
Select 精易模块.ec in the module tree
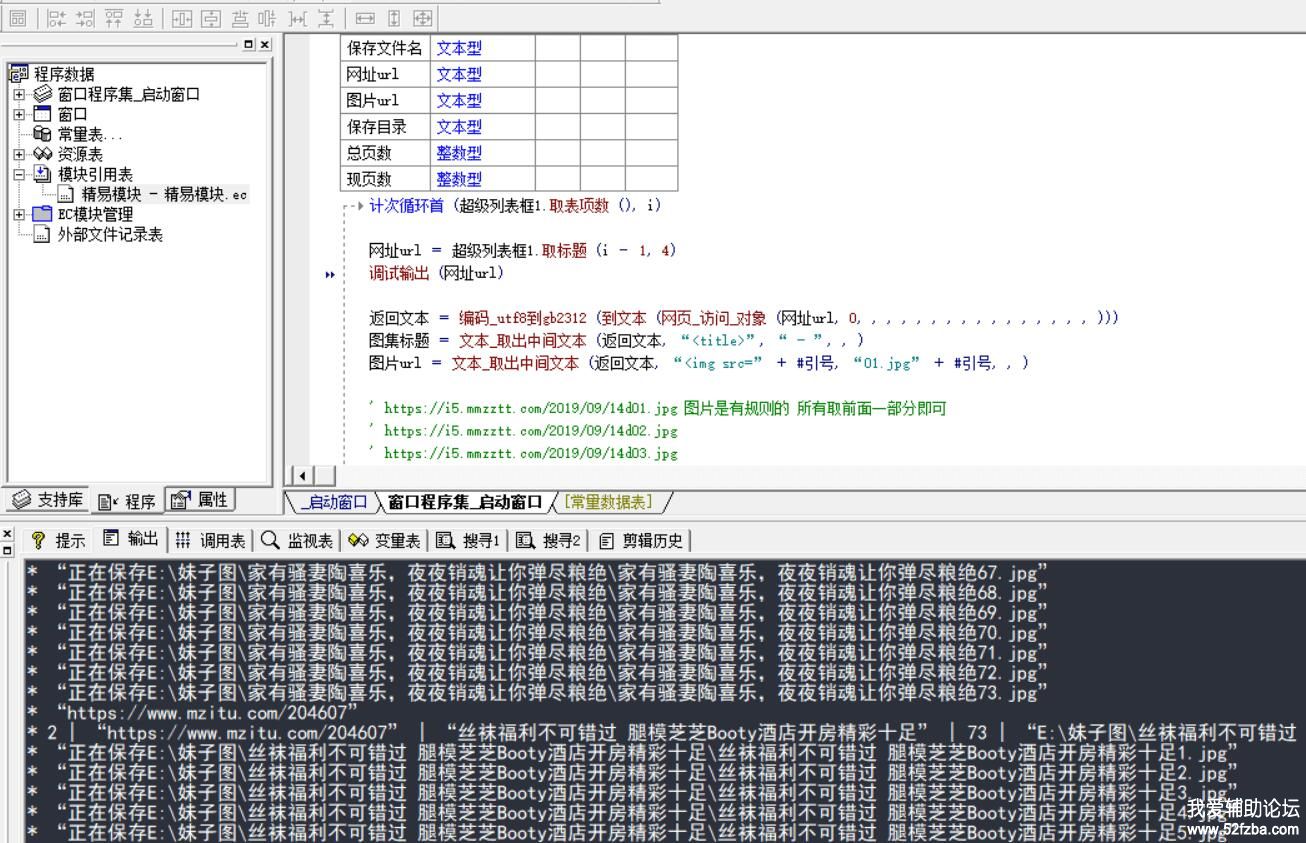click(x=163, y=194)
